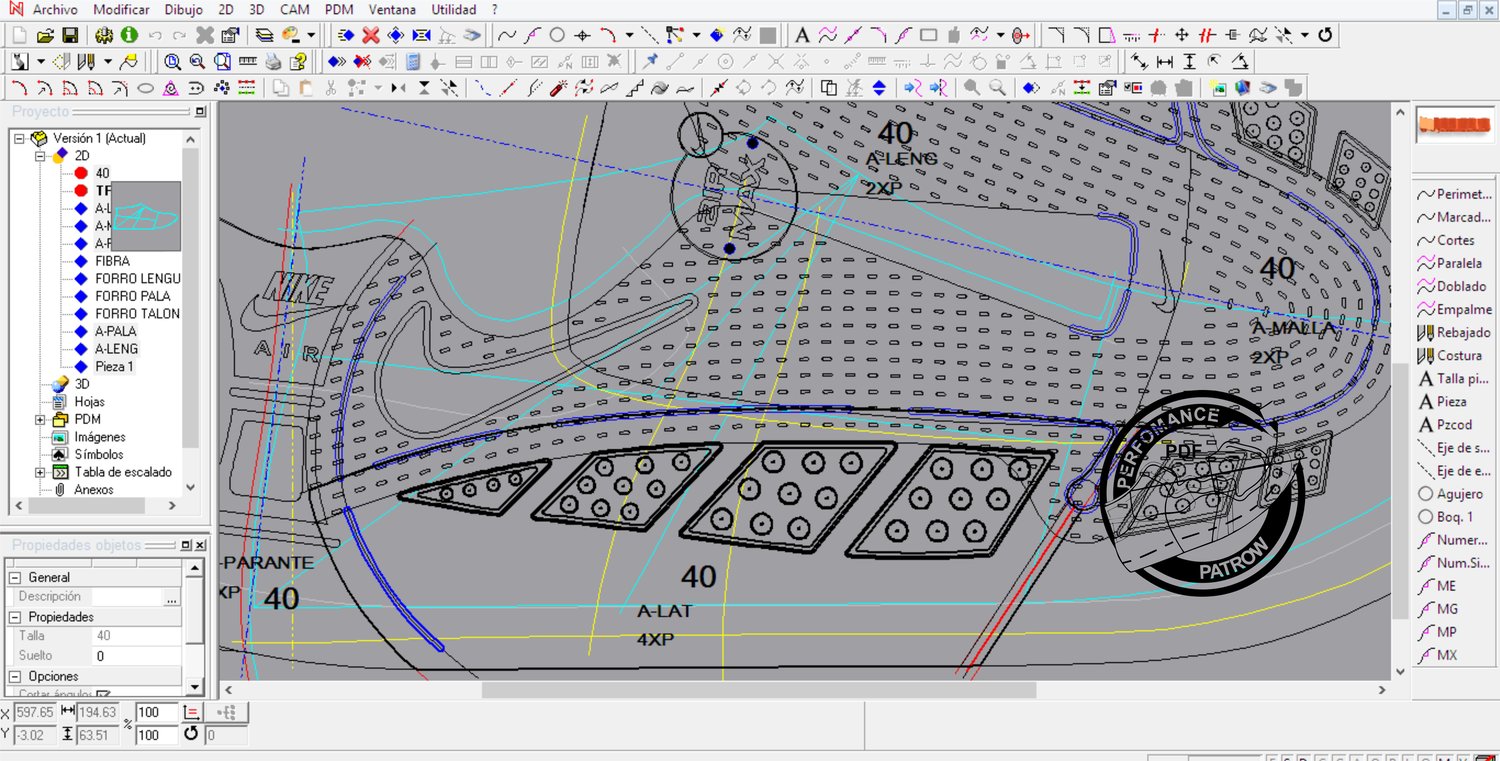Viewport: 1500px width, 761px height.
Task: Select the Hojas tree item
Action: (89, 402)
